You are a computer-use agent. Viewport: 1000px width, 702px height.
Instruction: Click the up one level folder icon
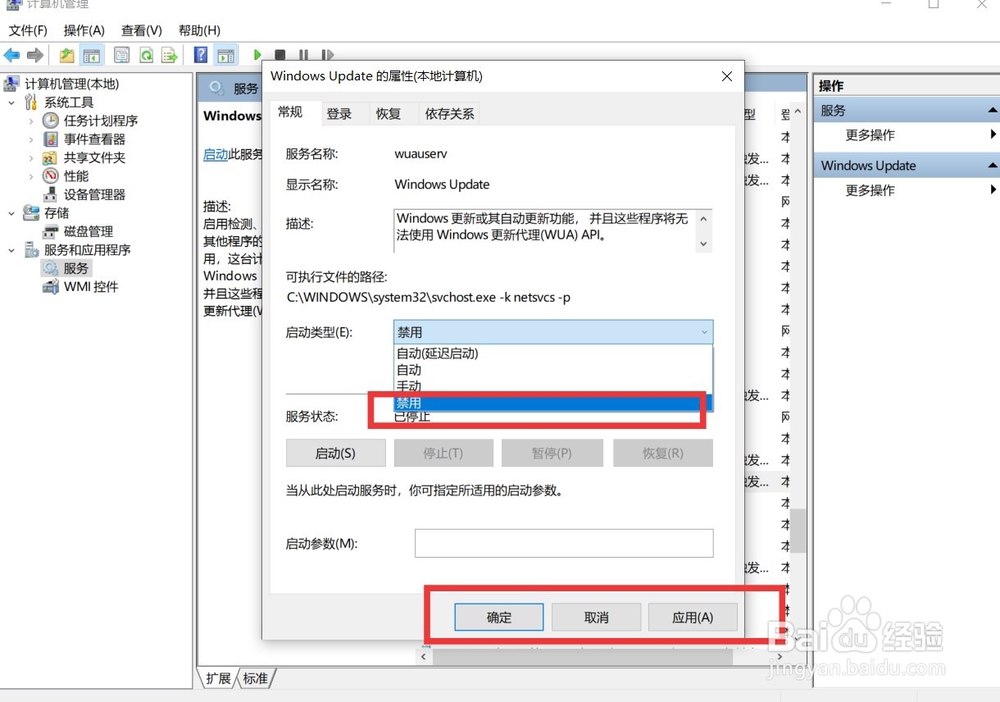pyautogui.click(x=67, y=55)
